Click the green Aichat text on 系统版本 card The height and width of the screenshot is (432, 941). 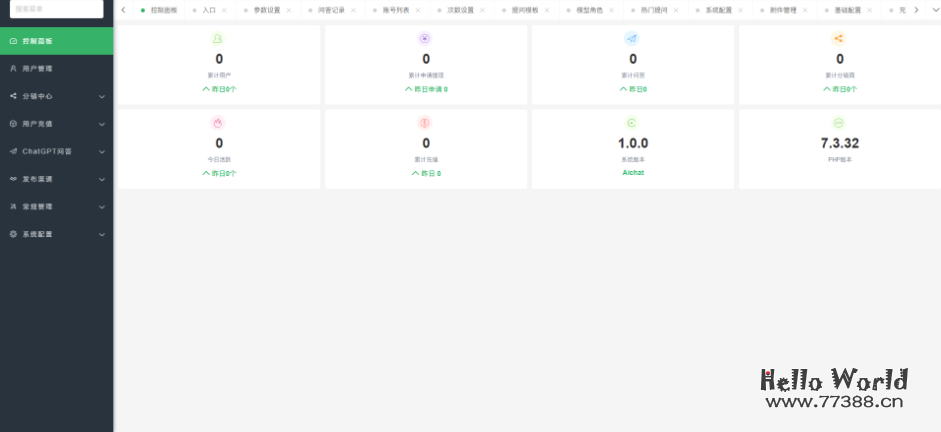pyautogui.click(x=633, y=173)
